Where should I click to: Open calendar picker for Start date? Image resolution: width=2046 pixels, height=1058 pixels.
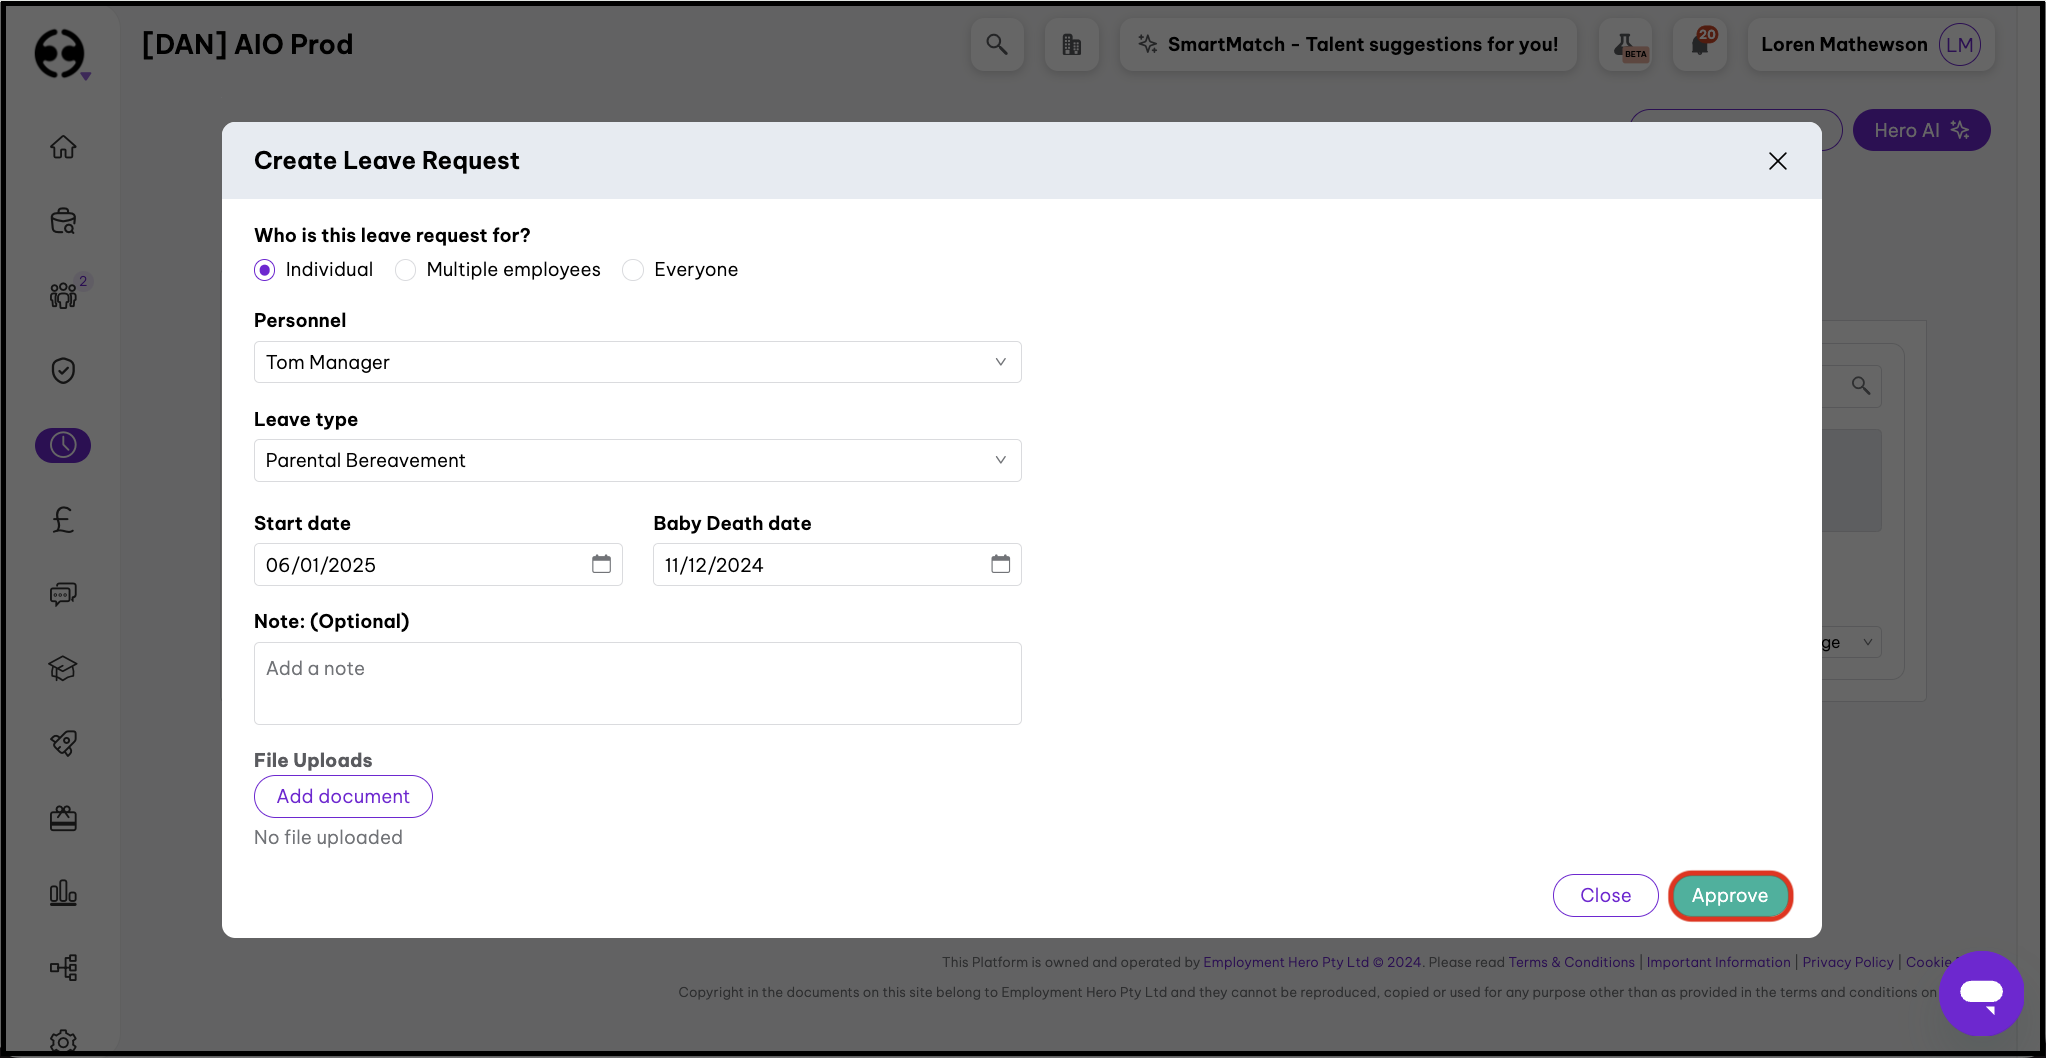coord(601,564)
